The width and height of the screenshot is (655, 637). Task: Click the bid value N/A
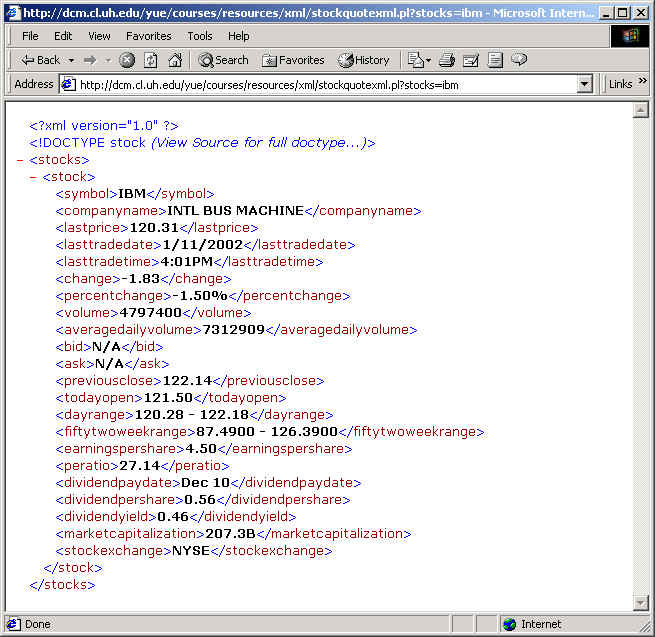click(106, 347)
